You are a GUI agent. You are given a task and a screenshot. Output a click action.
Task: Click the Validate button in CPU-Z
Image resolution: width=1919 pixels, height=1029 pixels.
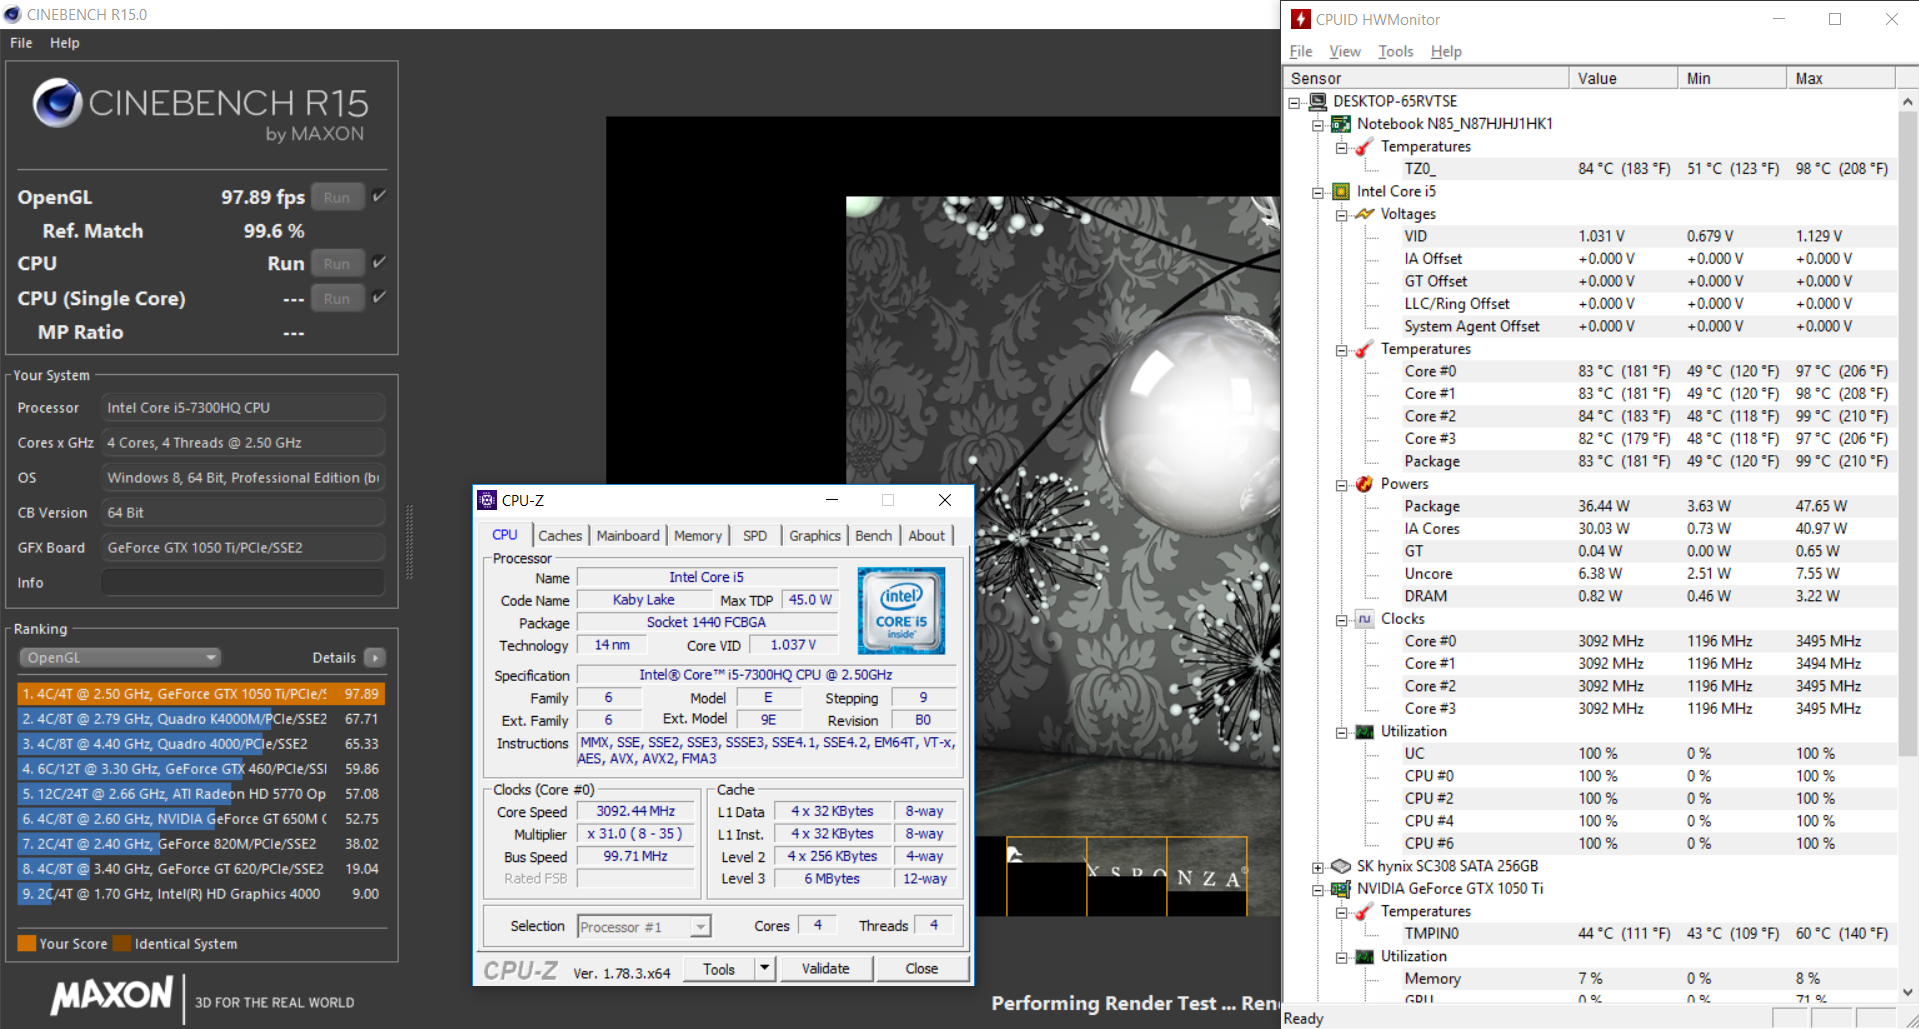[x=825, y=968]
